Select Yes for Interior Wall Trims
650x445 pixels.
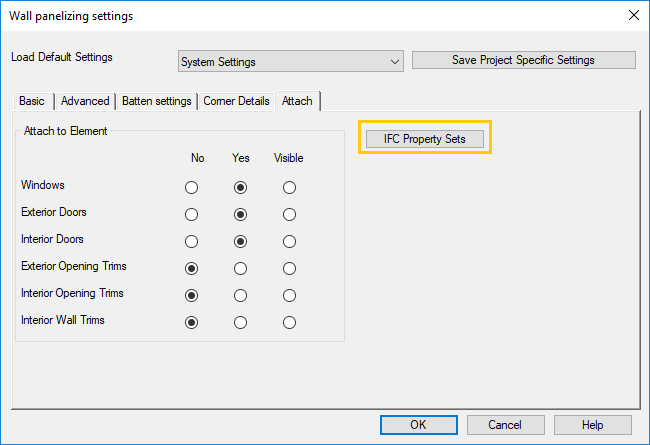pos(240,322)
